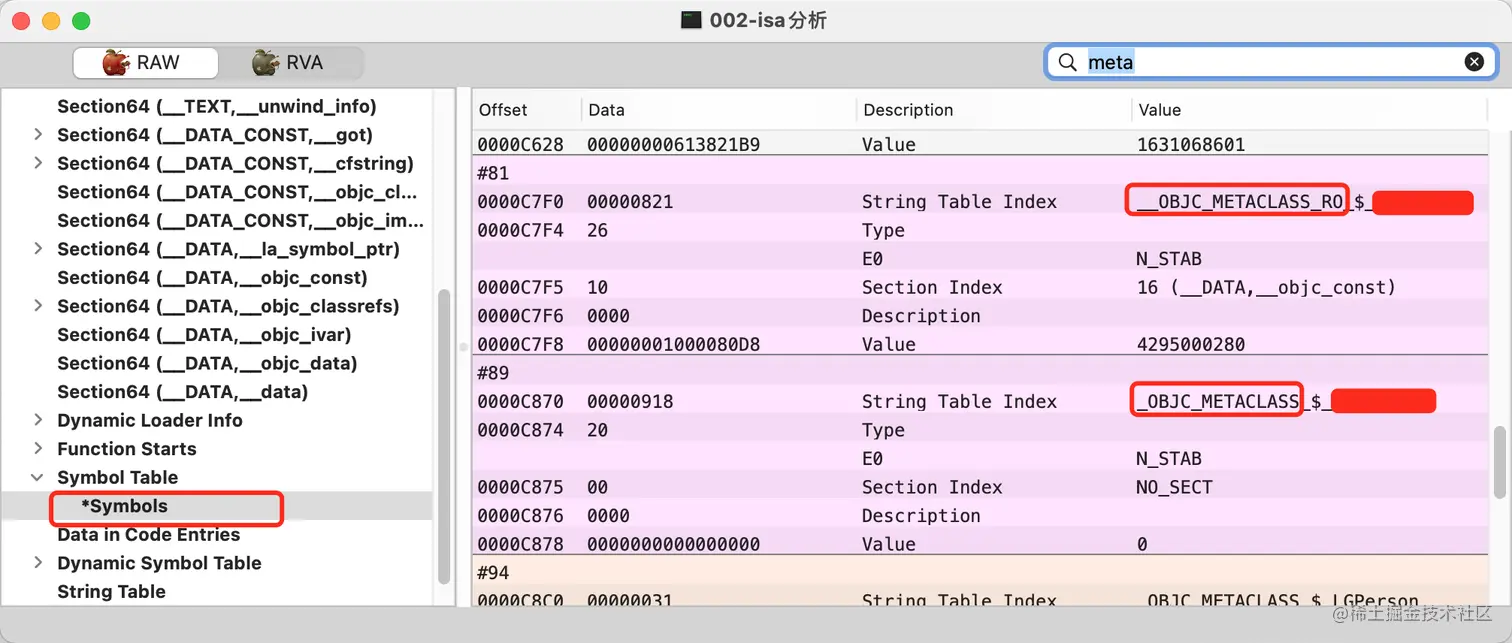Switch to the RAW view toggle
This screenshot has height=643, width=1512.
pos(146,63)
